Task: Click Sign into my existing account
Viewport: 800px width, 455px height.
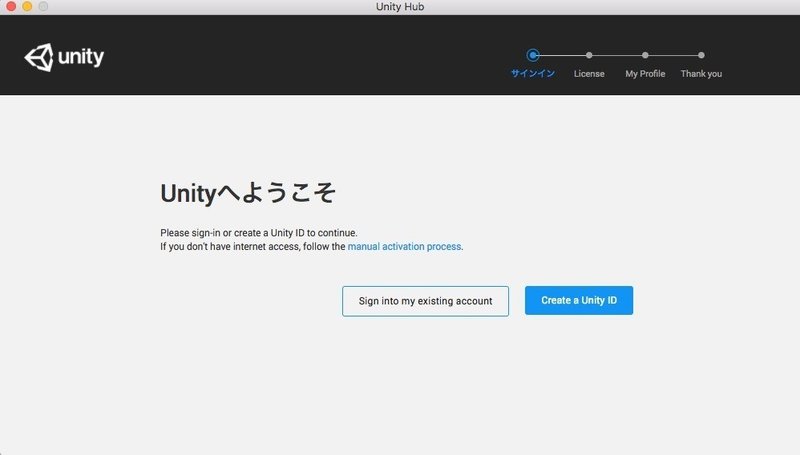Action: click(x=425, y=301)
